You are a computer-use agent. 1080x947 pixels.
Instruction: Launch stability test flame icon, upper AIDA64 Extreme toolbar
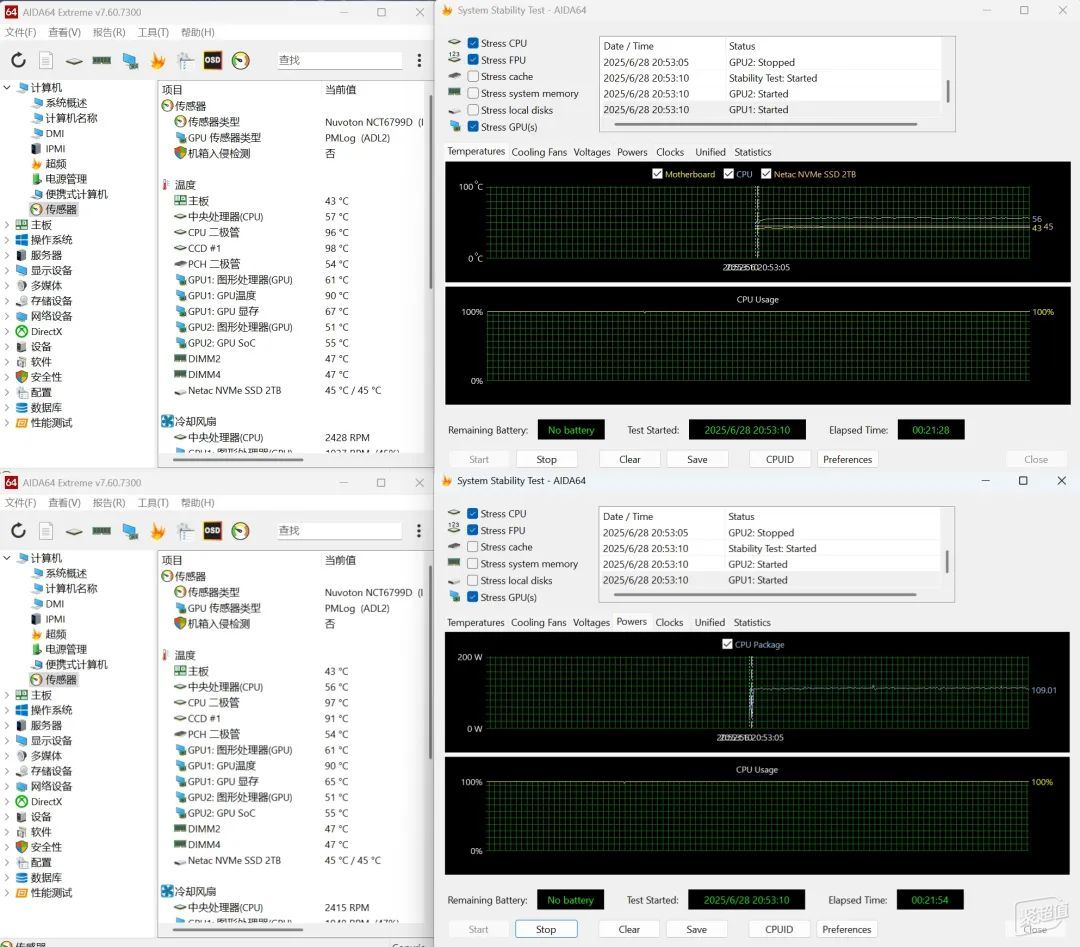pos(158,61)
